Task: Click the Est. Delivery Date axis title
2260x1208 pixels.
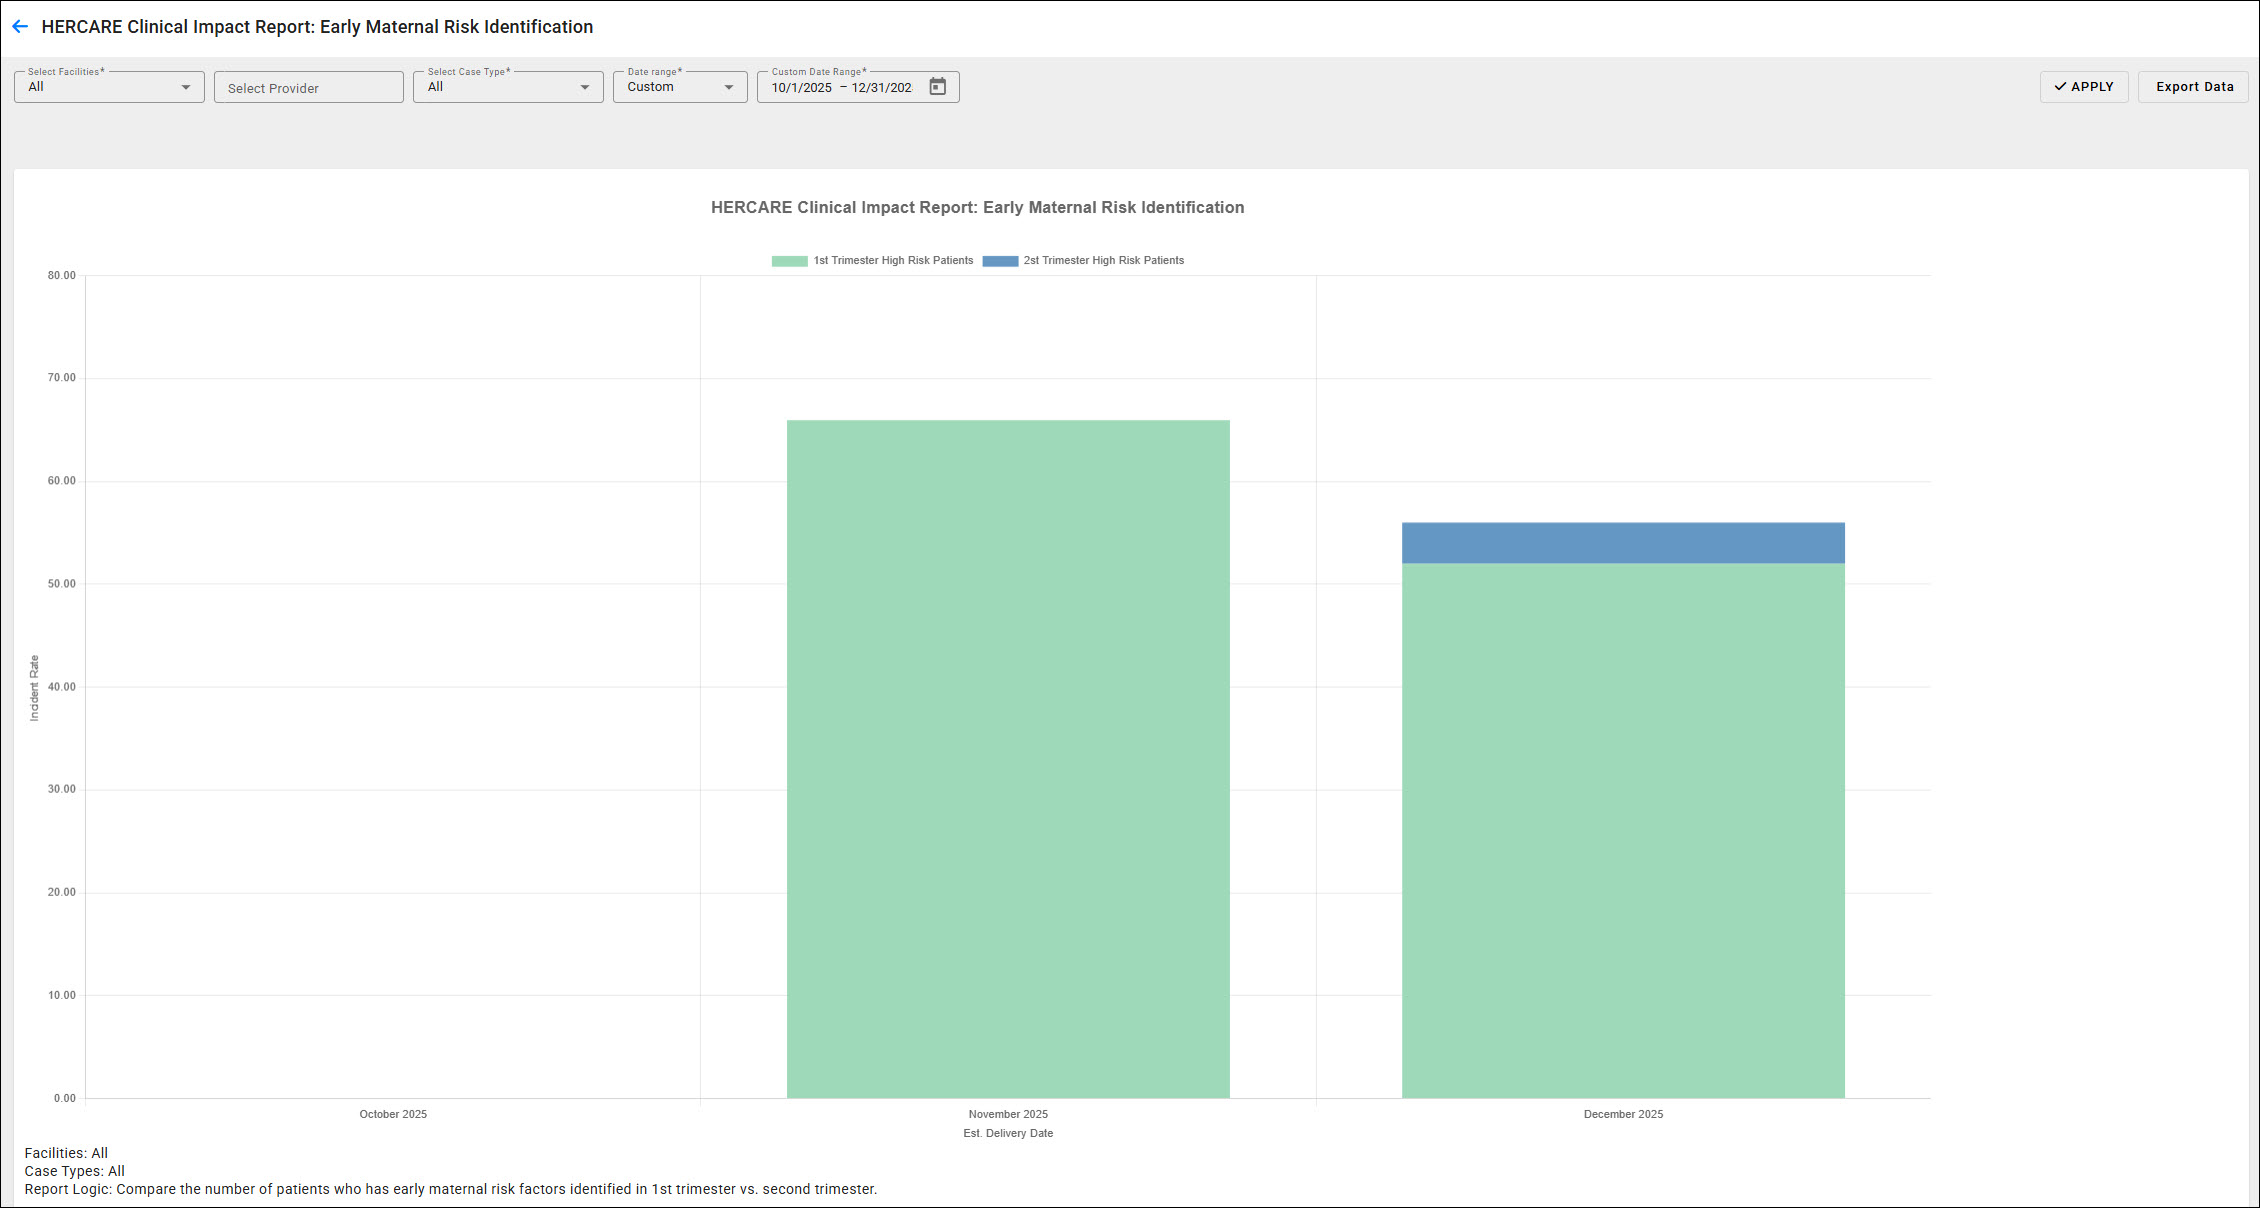Action: (1008, 1134)
